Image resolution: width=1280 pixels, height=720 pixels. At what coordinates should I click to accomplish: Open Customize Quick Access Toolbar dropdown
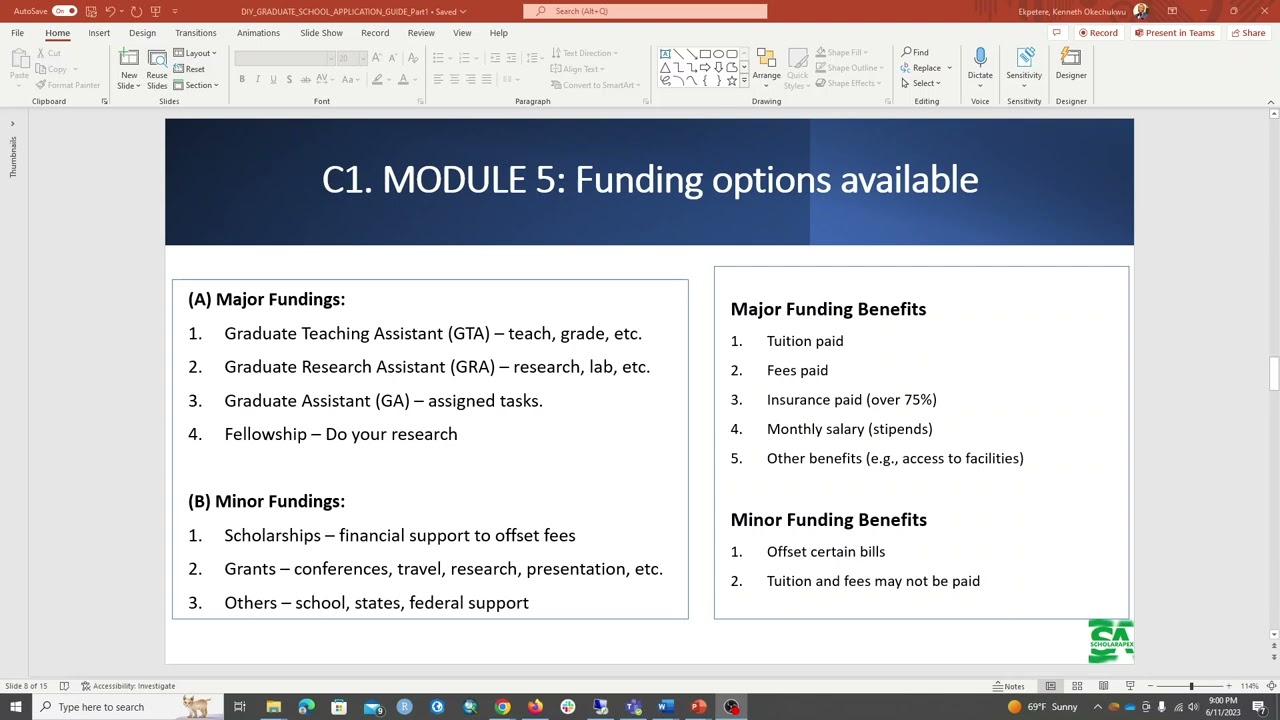[175, 11]
